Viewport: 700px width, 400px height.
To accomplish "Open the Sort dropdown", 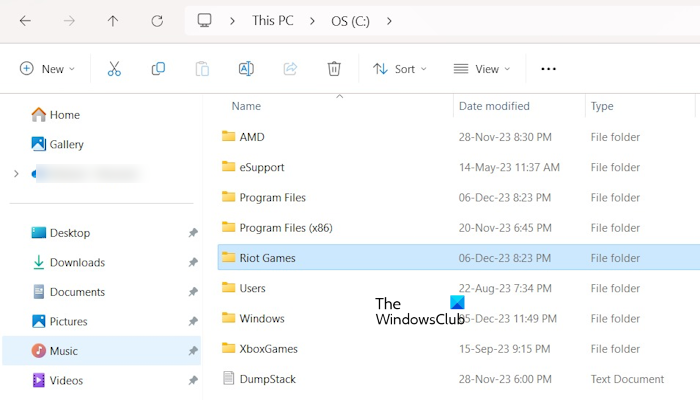I will pos(399,69).
